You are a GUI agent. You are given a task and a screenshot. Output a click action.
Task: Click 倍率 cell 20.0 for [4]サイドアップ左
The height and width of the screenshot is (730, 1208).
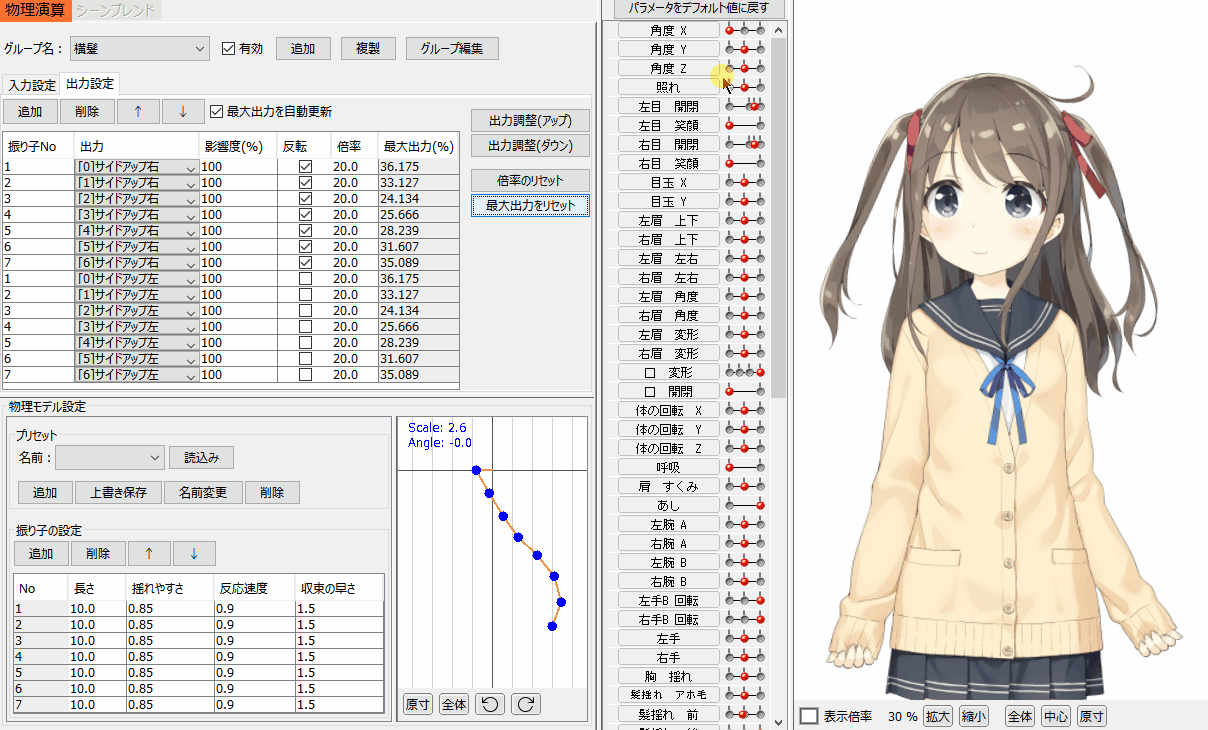[x=354, y=342]
